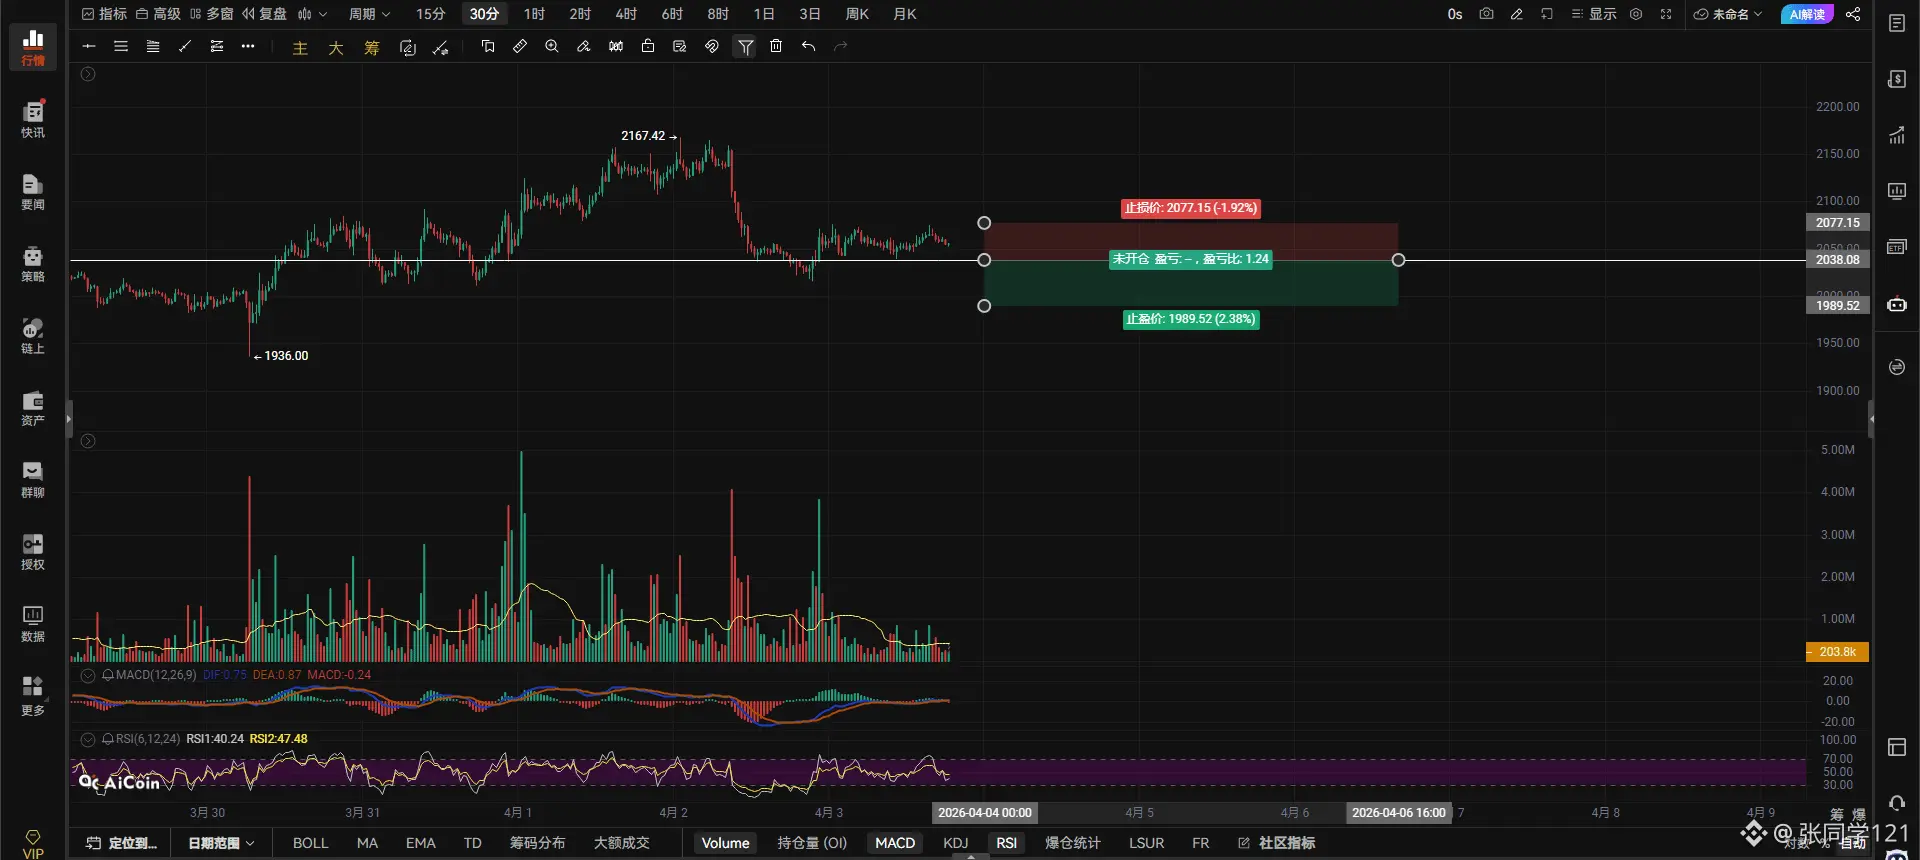Viewport: 1920px width, 860px height.
Task: Toggle the EMA indicator
Action: click(x=421, y=843)
